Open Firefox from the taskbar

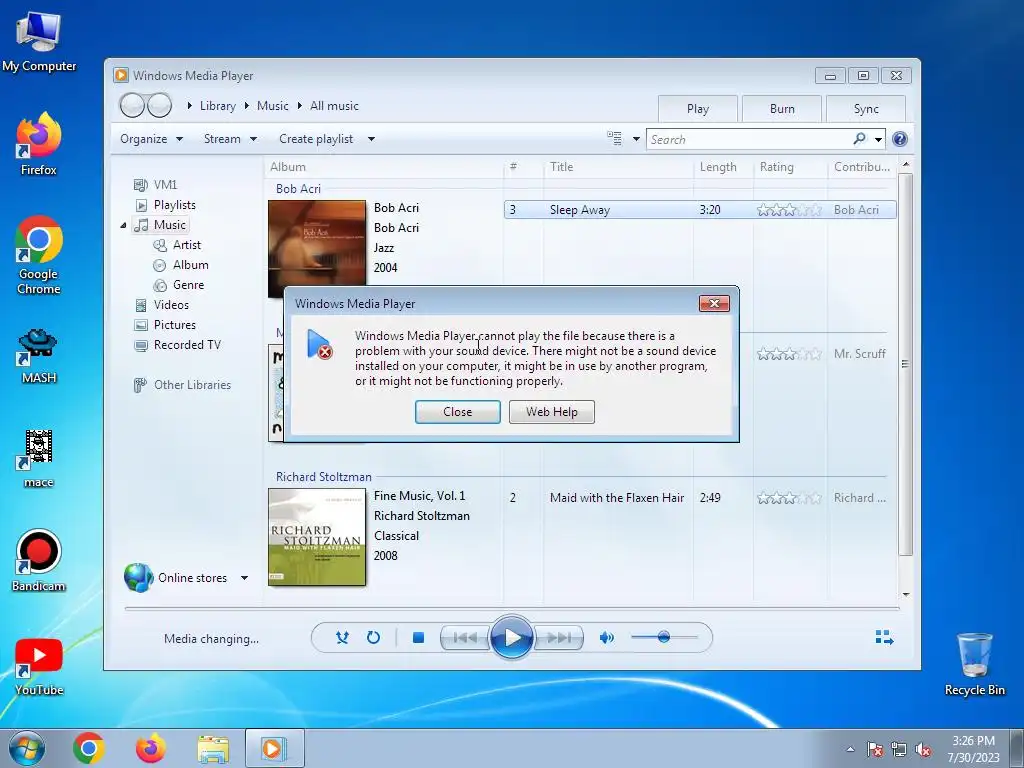pyautogui.click(x=150, y=748)
